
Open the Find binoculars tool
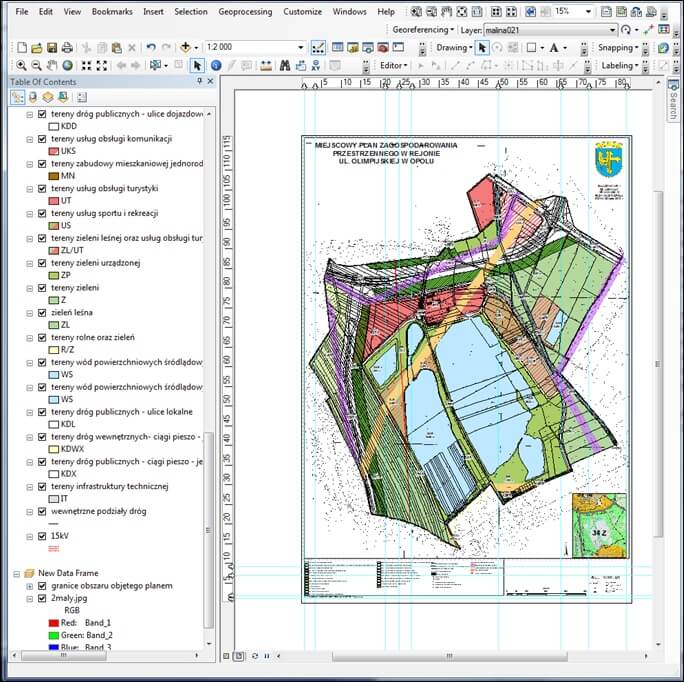285,65
